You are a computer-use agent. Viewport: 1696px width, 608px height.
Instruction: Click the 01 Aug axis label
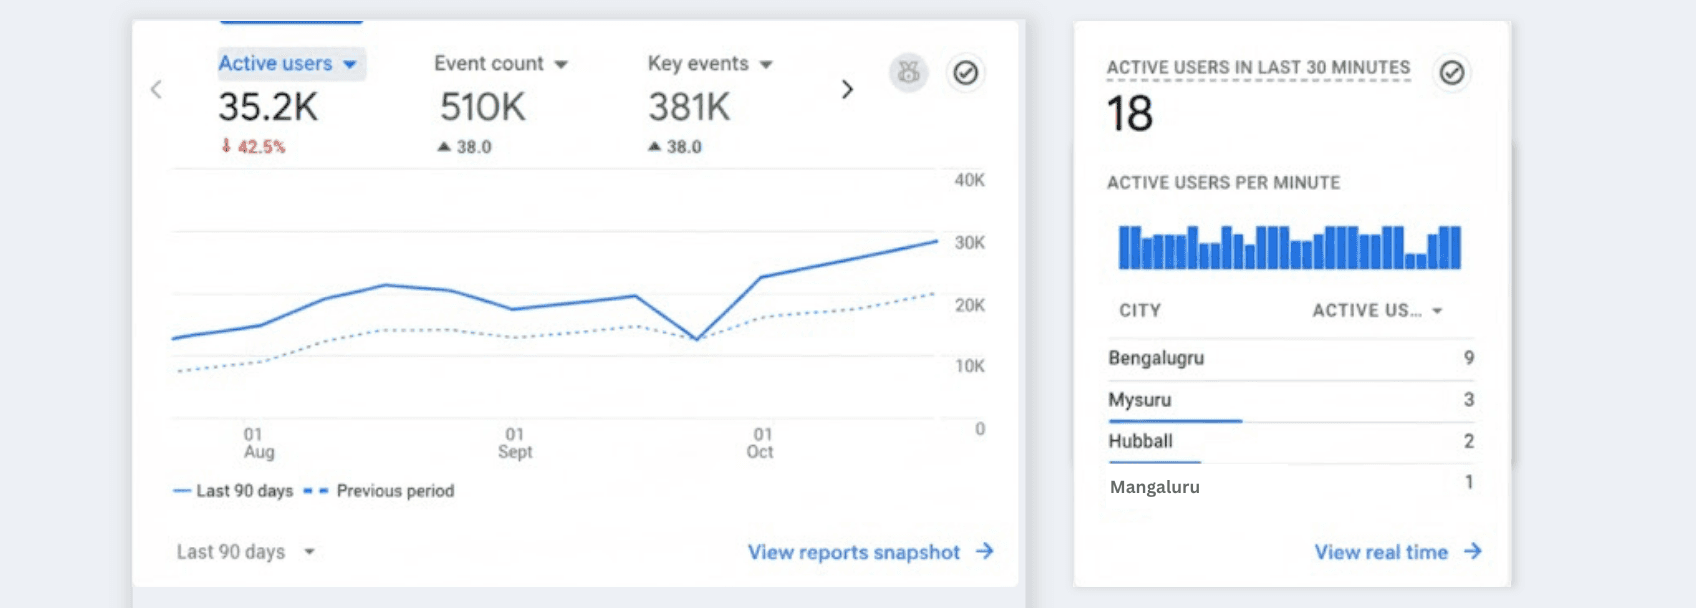click(x=258, y=443)
